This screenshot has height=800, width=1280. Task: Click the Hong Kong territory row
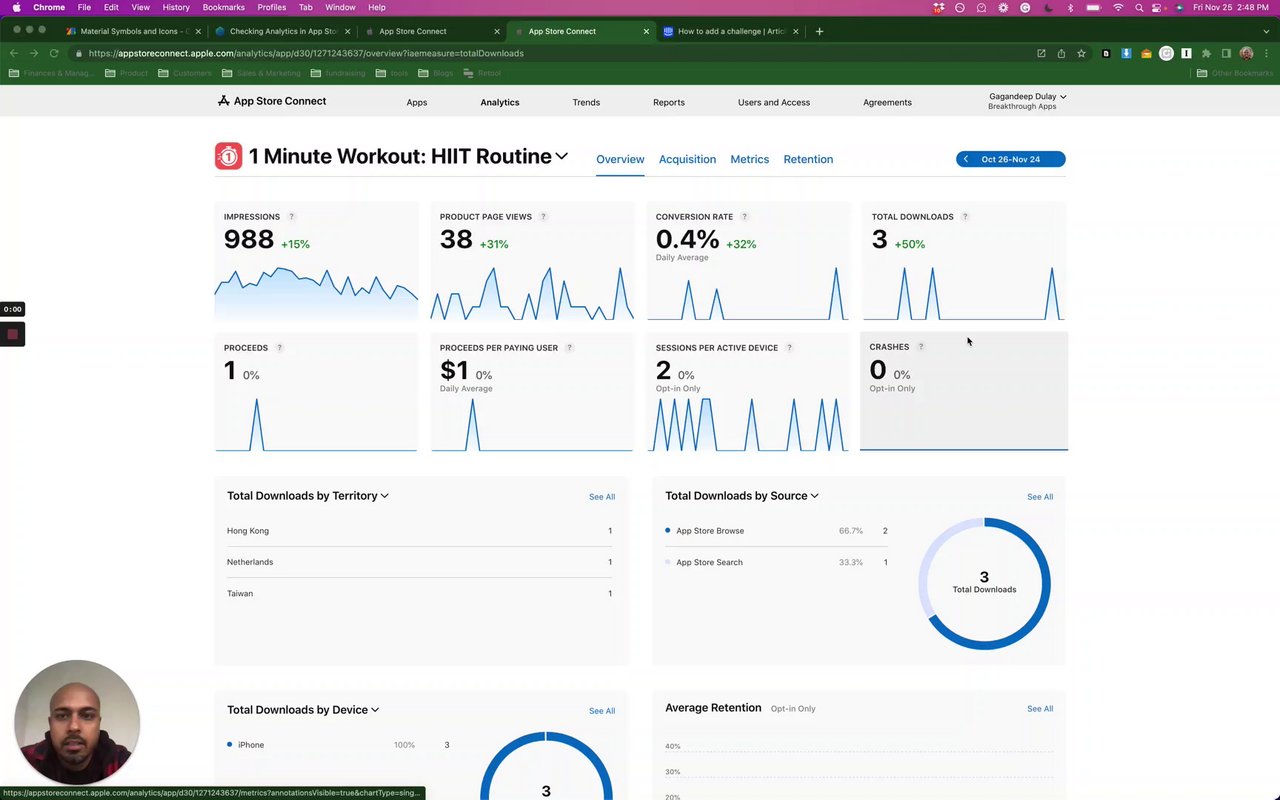(420, 531)
